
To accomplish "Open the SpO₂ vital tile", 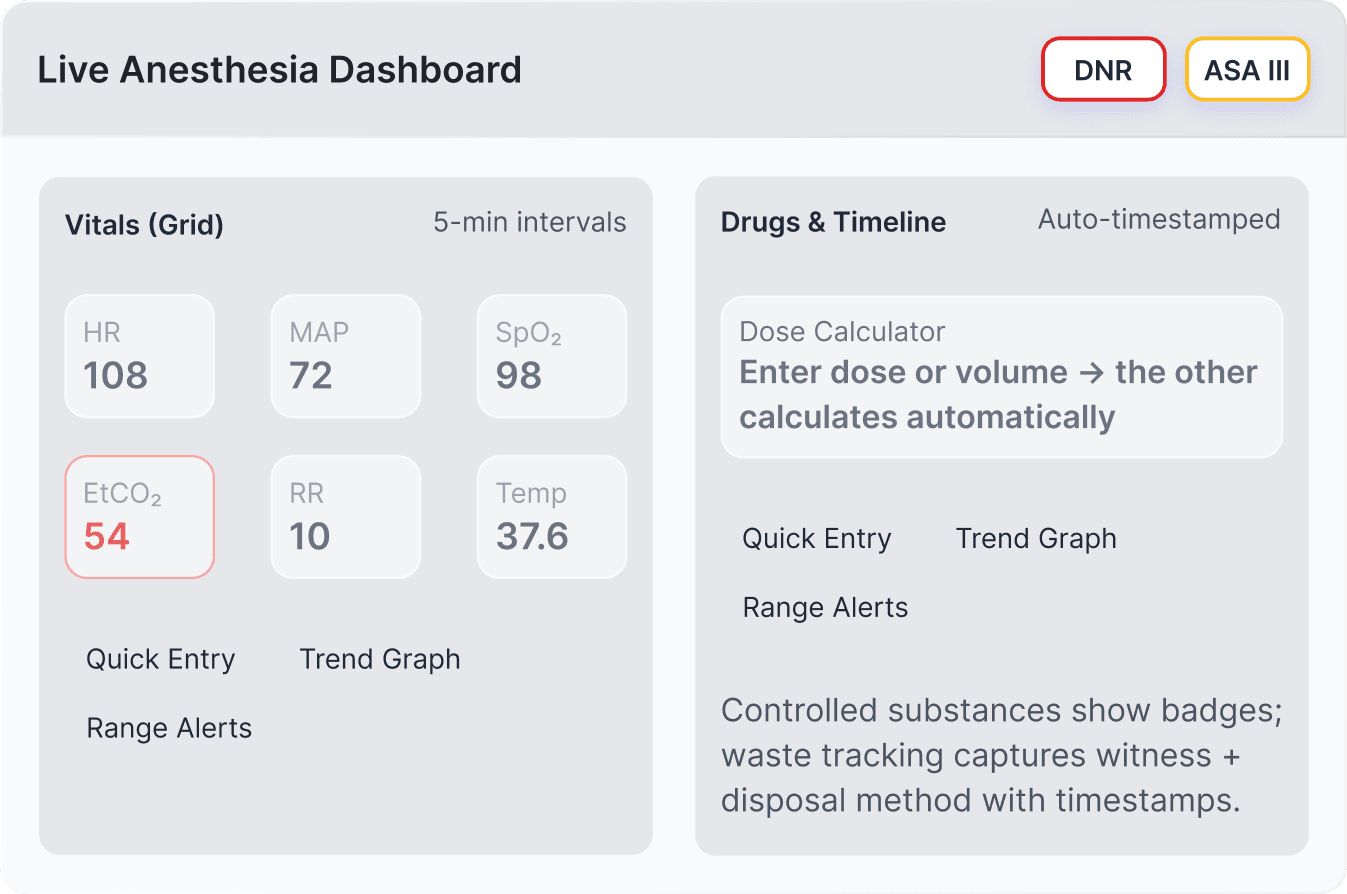I will point(551,356).
